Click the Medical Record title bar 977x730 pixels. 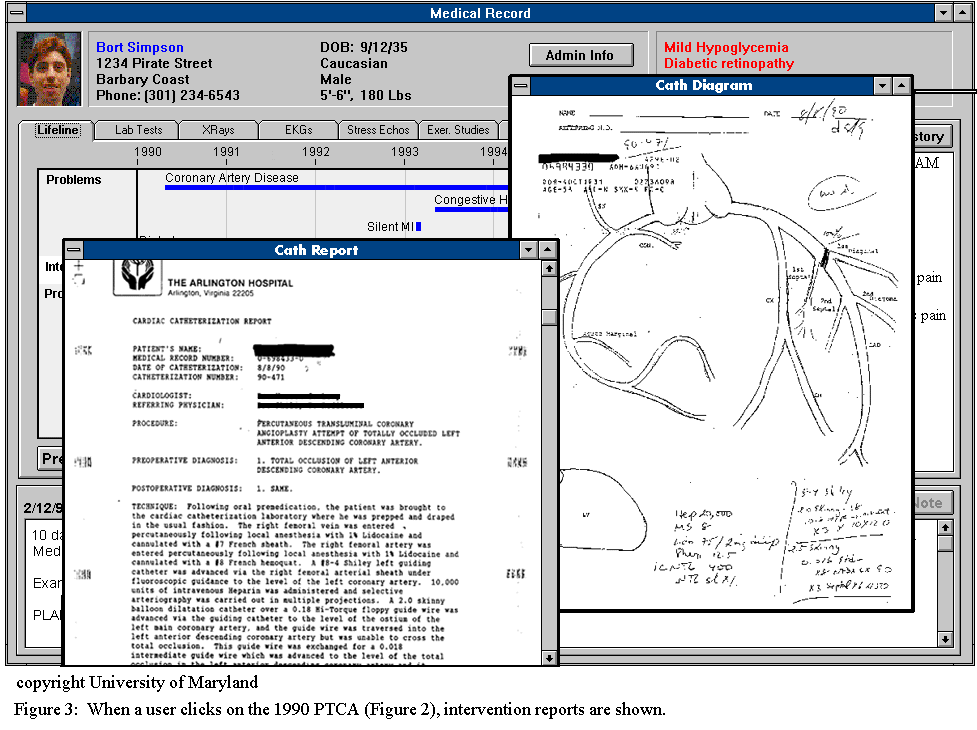(480, 13)
